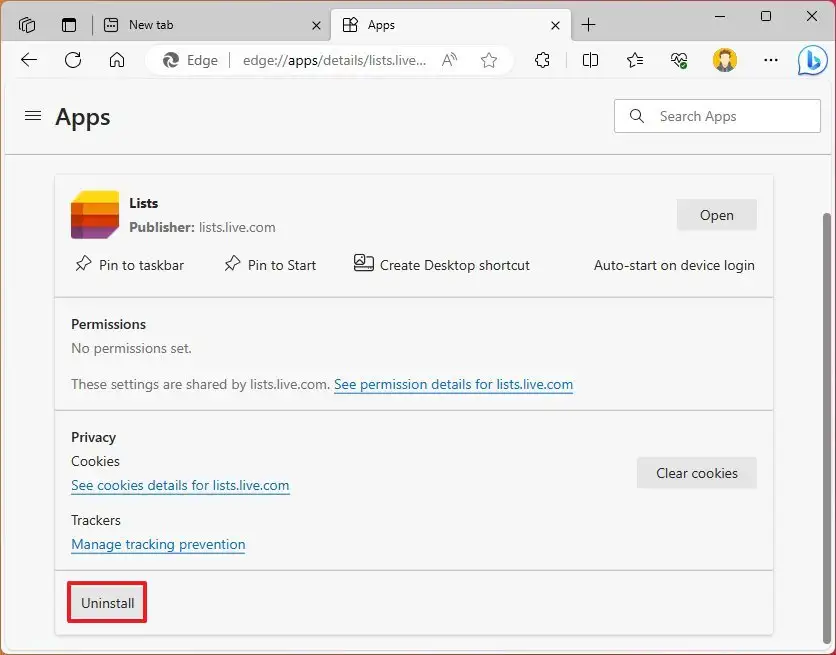Open the Apps hamburger menu
Viewport: 836px width, 655px height.
coord(32,115)
